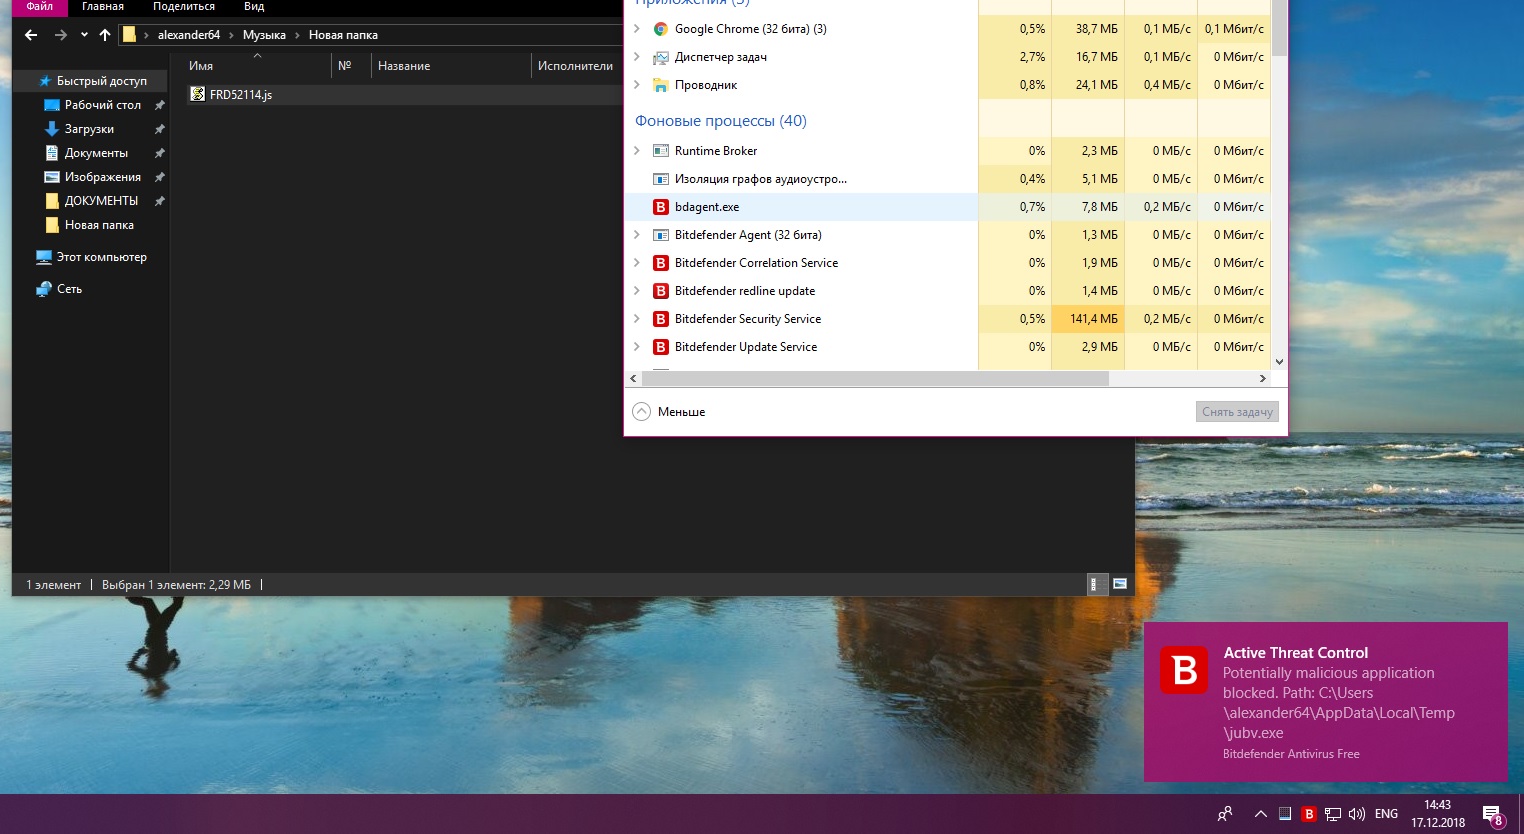
Task: Show hidden tray icons chevron
Action: (x=1260, y=814)
